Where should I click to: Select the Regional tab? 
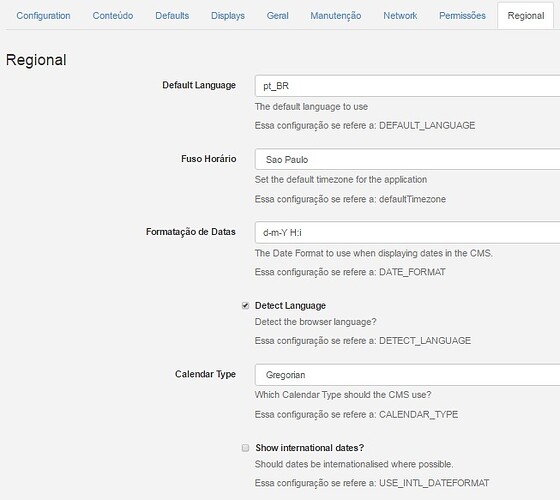tap(526, 16)
